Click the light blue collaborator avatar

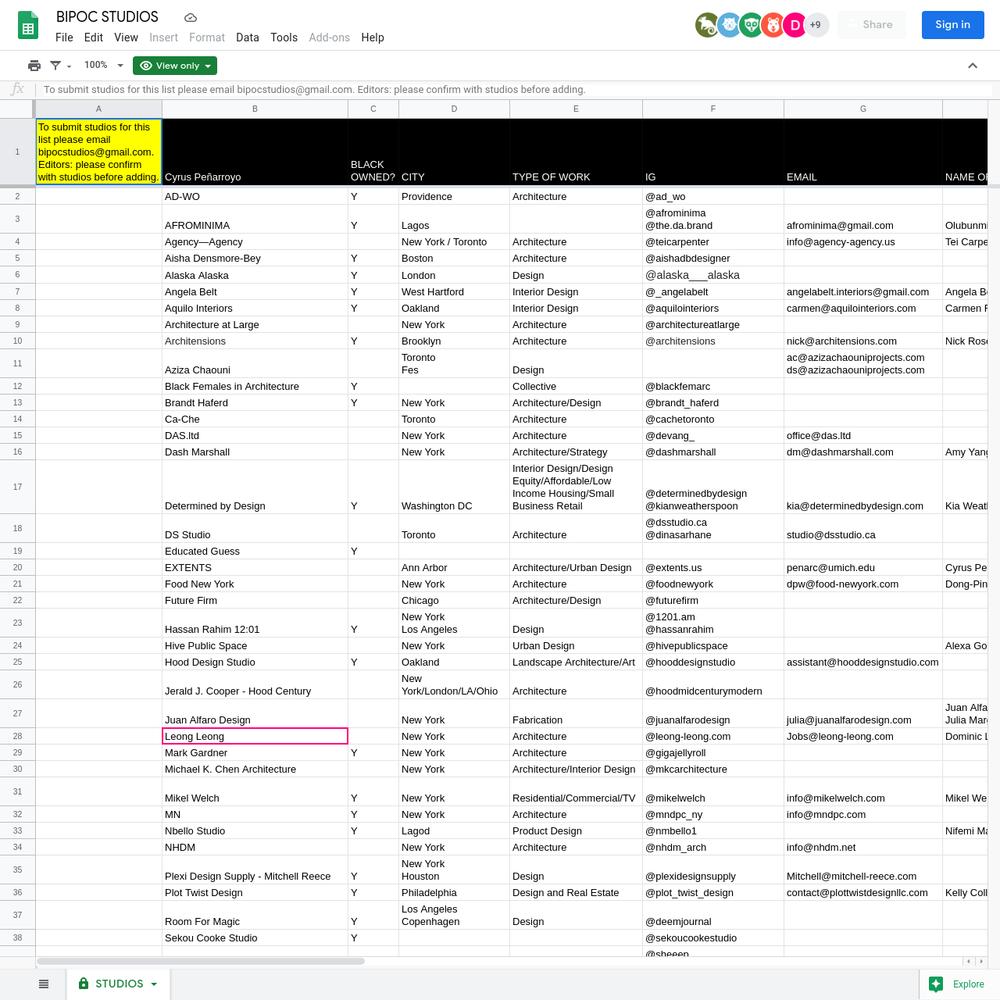pyautogui.click(x=729, y=25)
